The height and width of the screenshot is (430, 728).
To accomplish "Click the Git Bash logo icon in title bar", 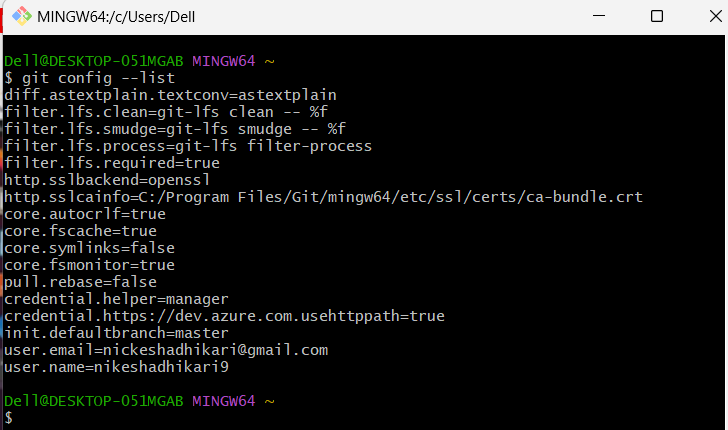I will [21, 16].
